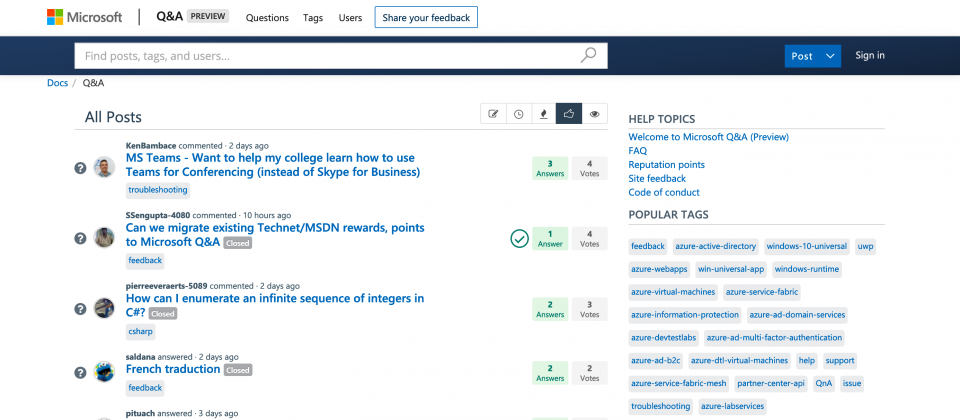This screenshot has width=960, height=420.
Task: Select azure-service-fabric popular tag
Action: [x=762, y=293]
